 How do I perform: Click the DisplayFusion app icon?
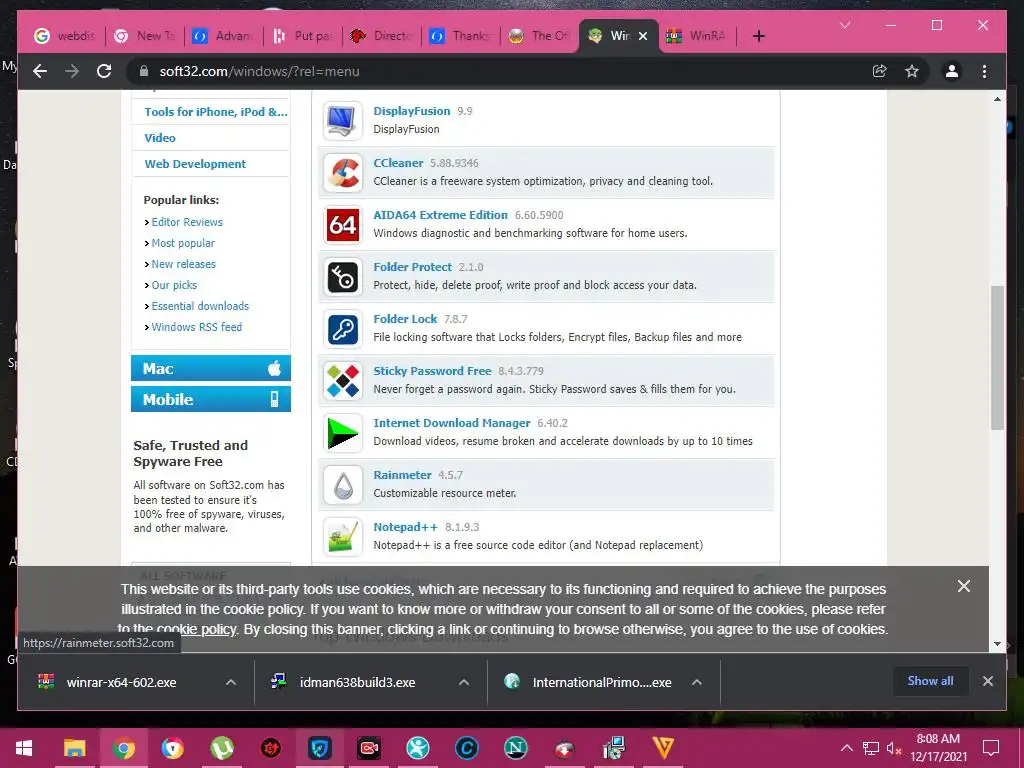pyautogui.click(x=342, y=121)
